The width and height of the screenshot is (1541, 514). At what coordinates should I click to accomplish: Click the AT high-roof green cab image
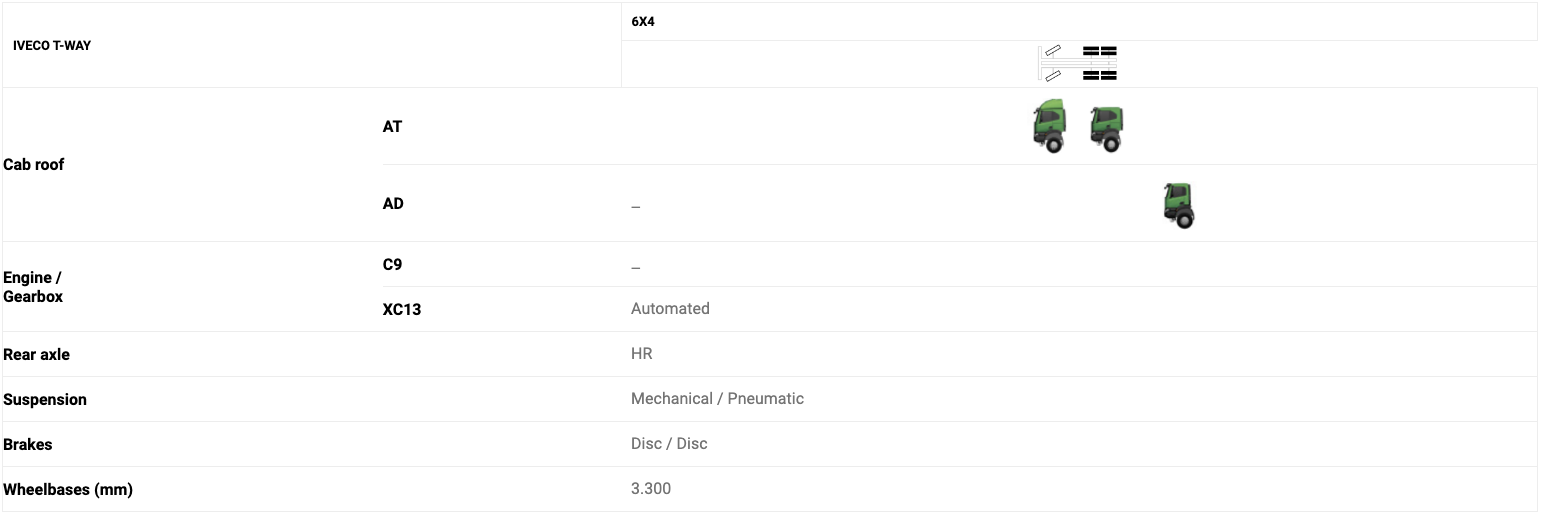pos(1049,126)
